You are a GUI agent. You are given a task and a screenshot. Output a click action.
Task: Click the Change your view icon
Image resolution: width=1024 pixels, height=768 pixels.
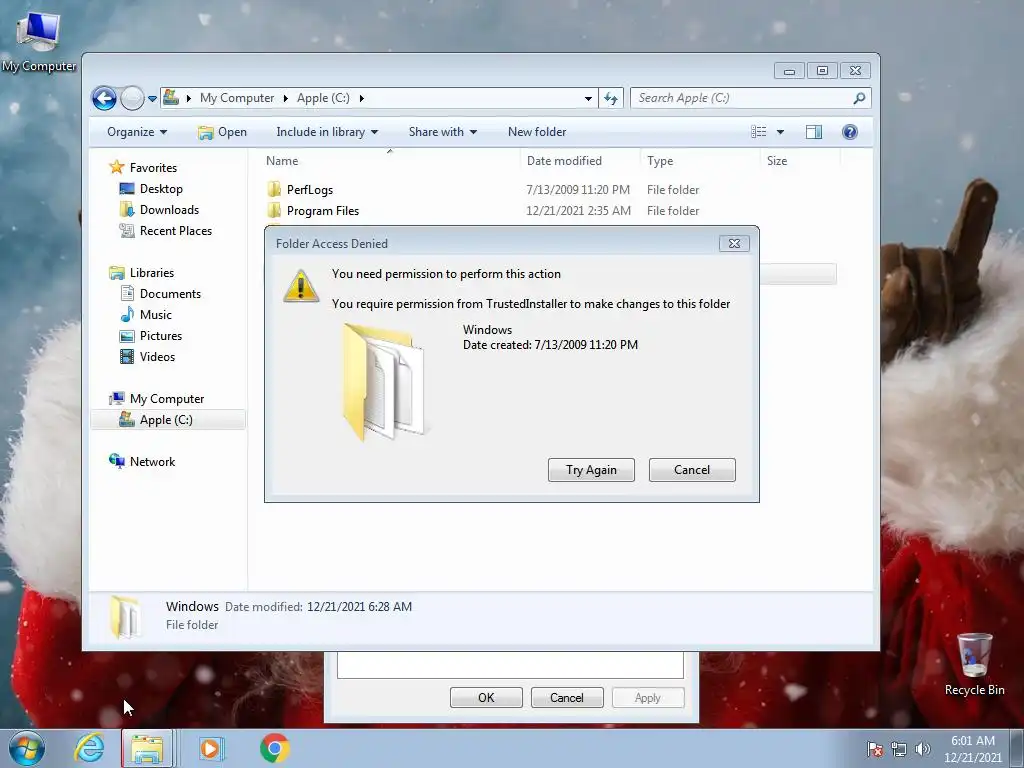(759, 132)
